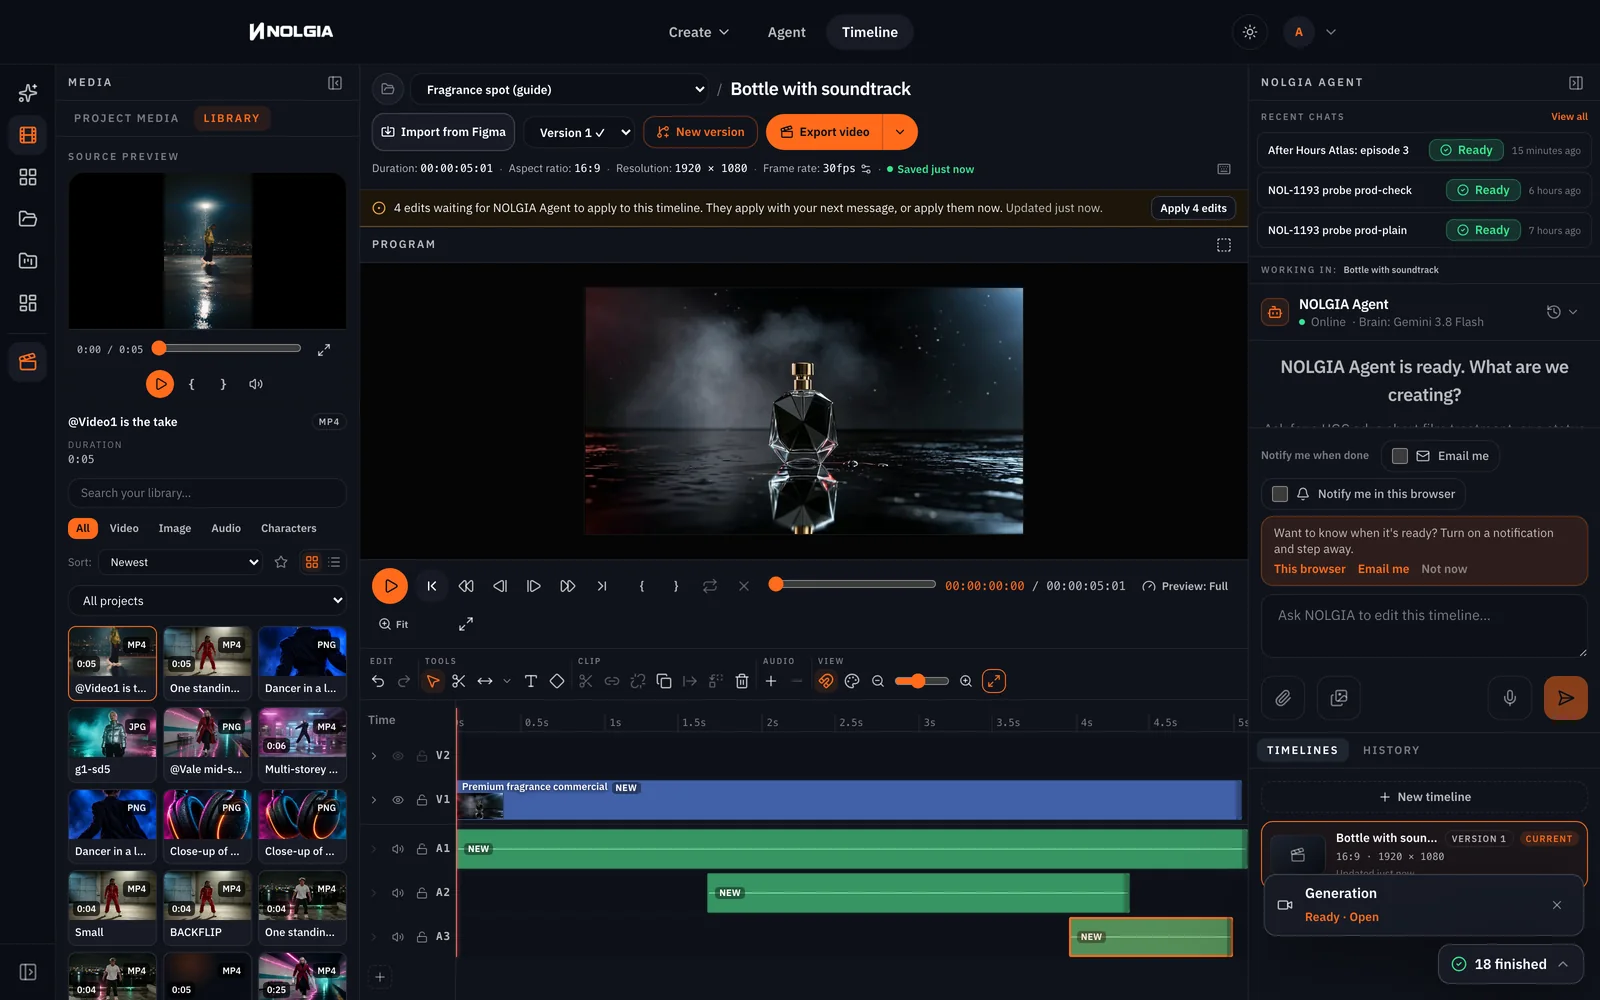Viewport: 1600px width, 1000px height.
Task: Play the program preview
Action: (x=390, y=586)
